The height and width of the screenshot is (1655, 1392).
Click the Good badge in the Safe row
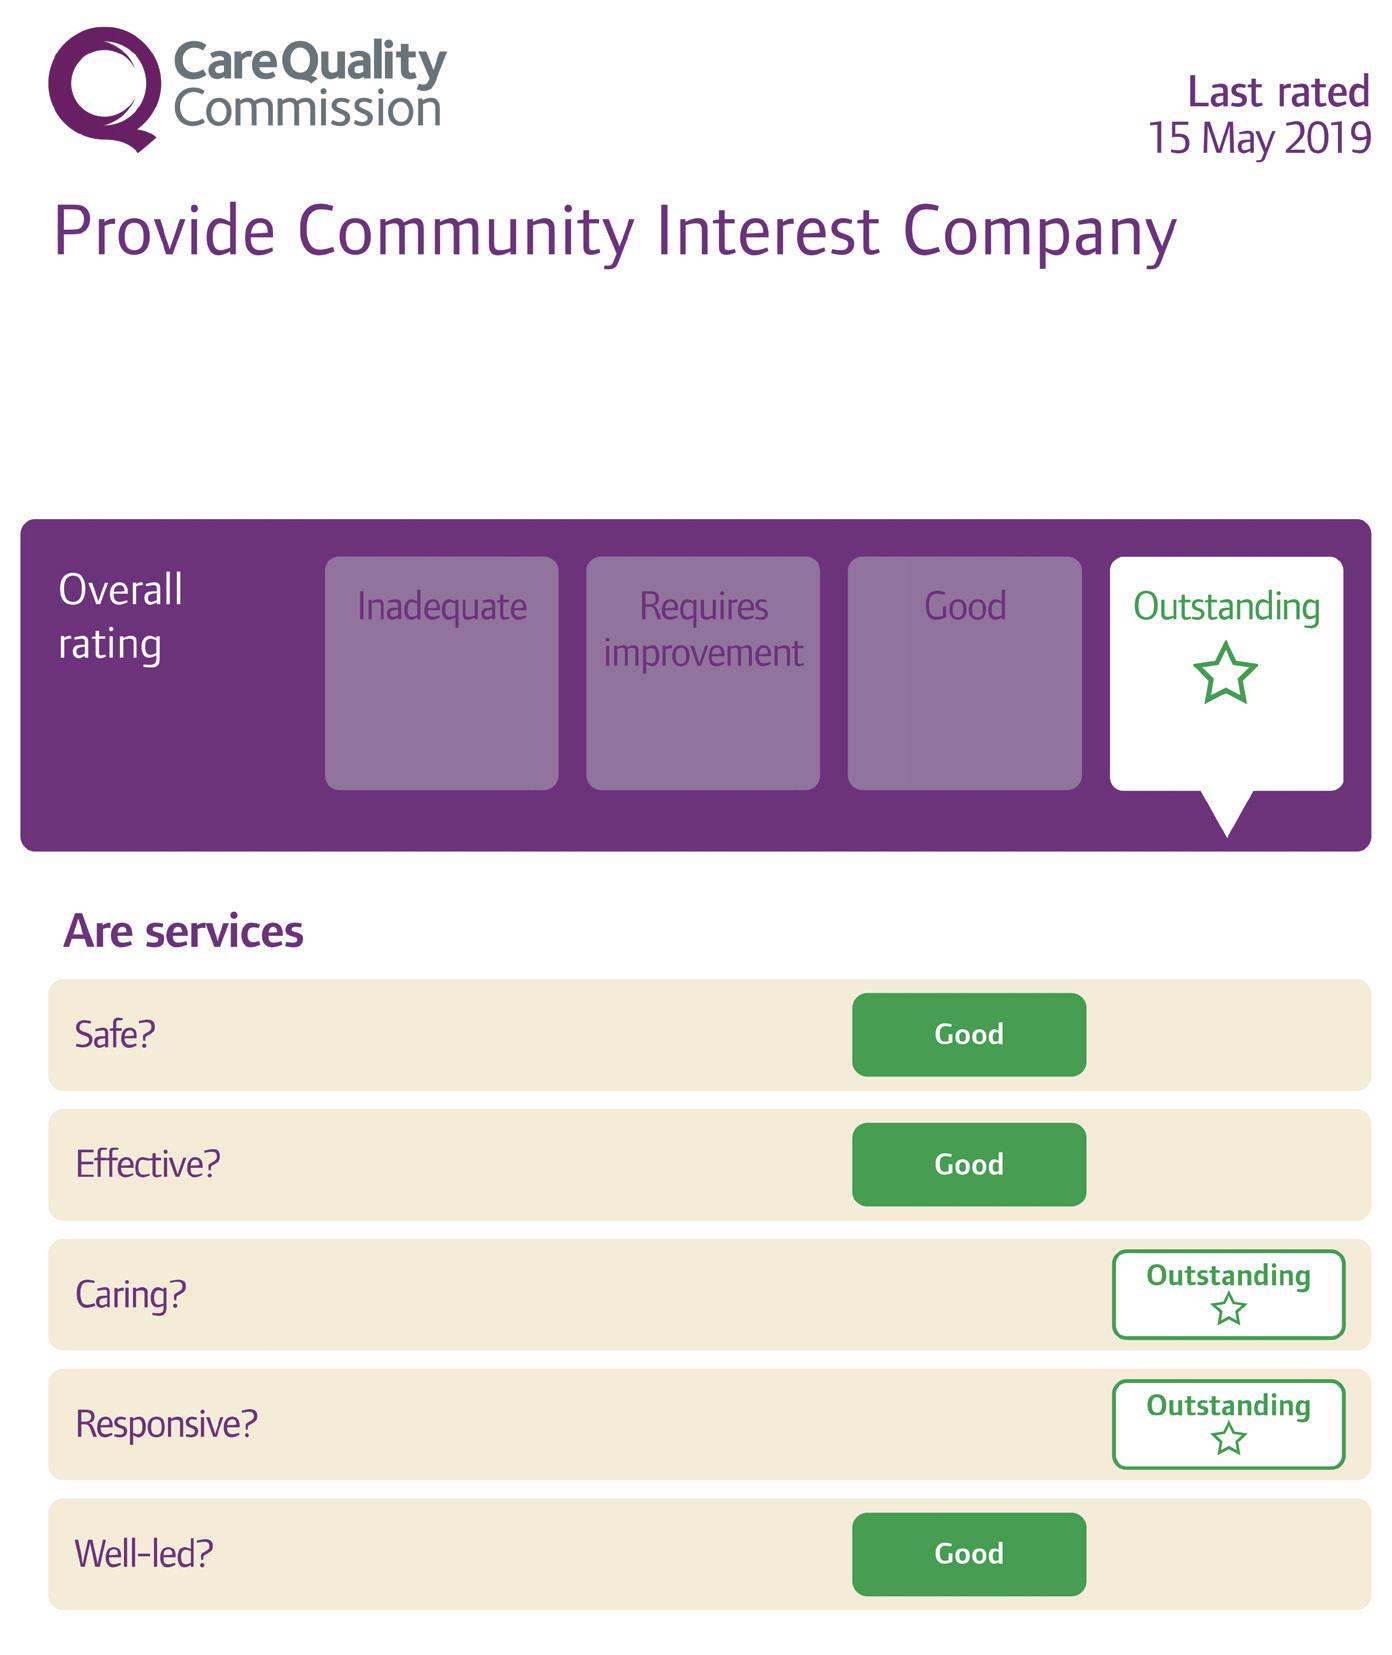(x=968, y=1034)
